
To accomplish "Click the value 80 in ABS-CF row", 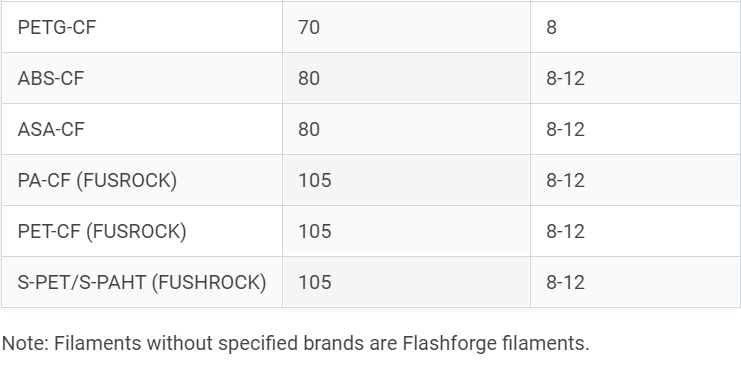I will pyautogui.click(x=309, y=78).
